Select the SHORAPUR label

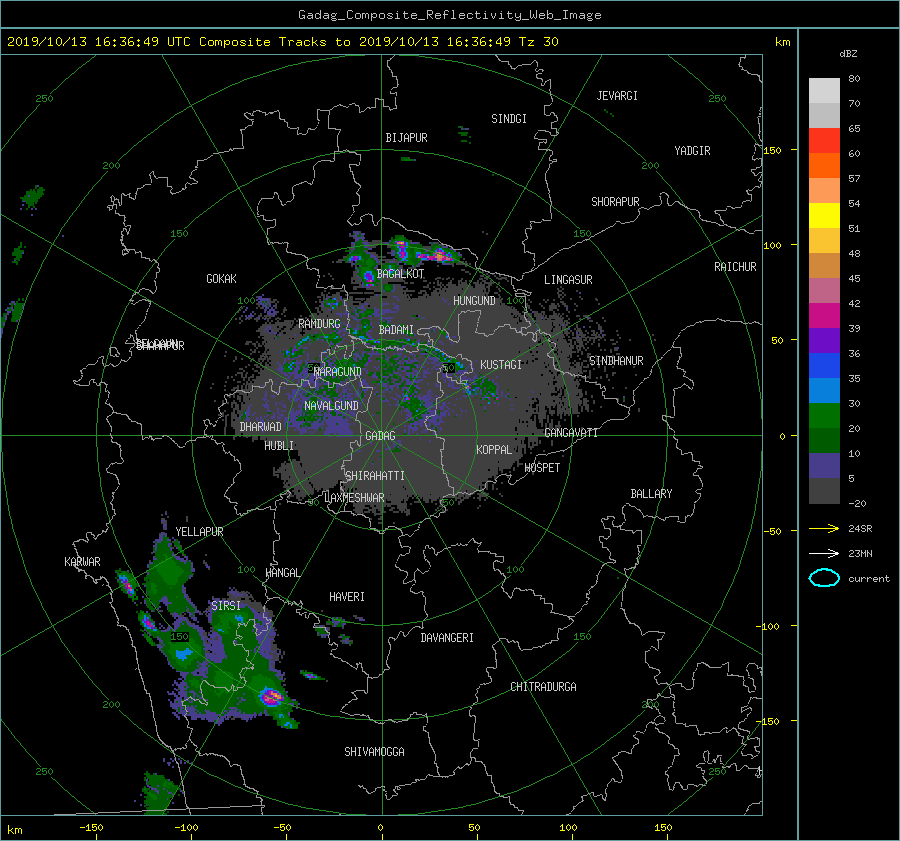coord(615,202)
